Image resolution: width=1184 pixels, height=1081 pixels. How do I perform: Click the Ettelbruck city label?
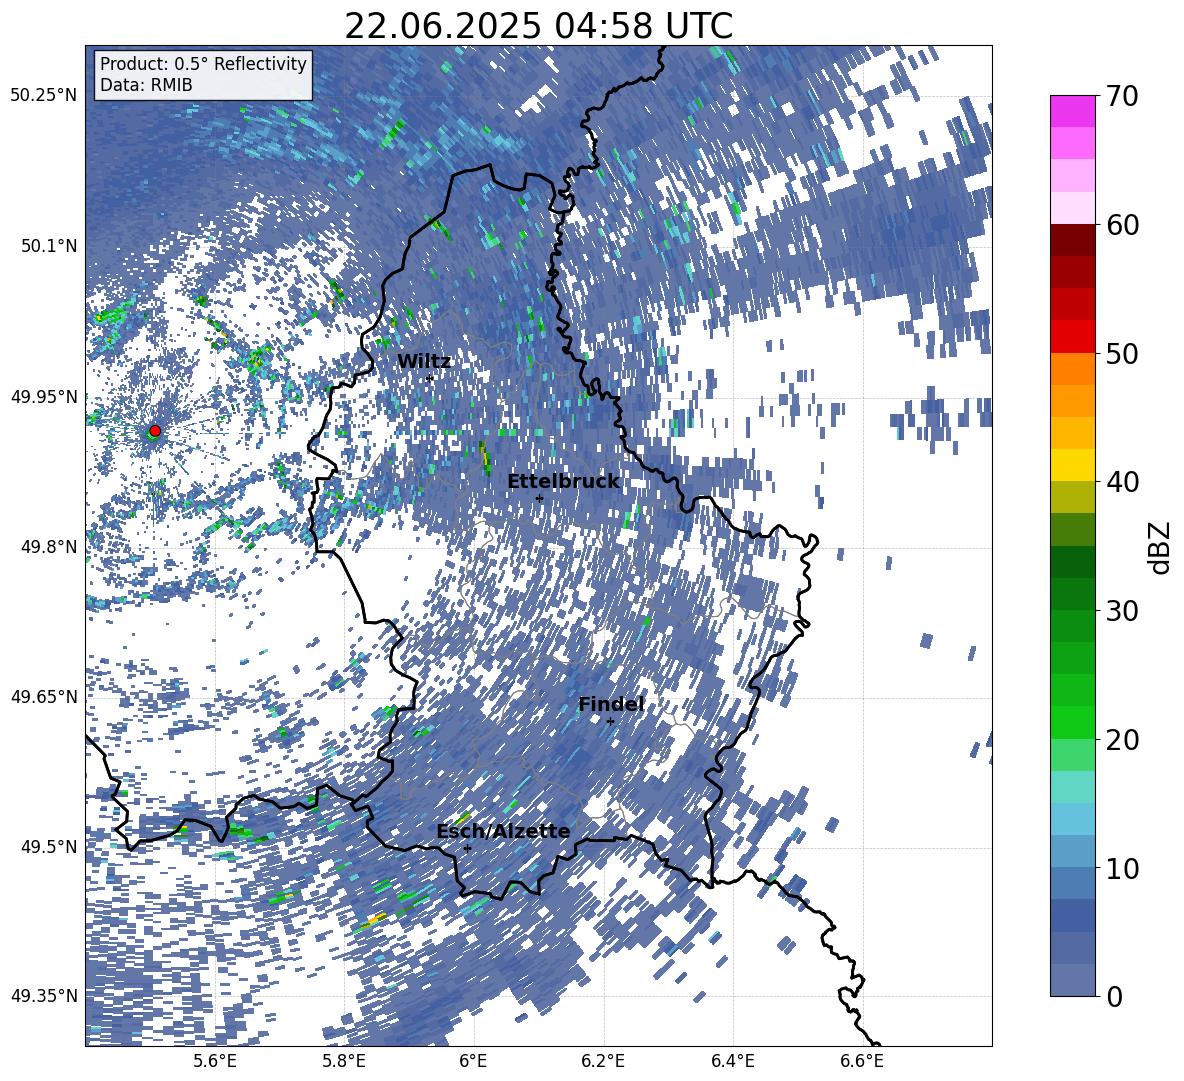[563, 482]
